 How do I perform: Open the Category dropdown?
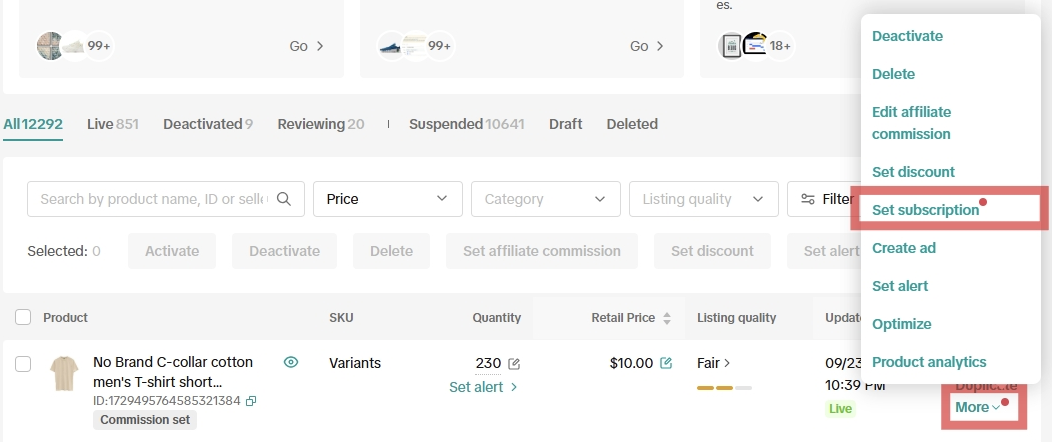(x=545, y=199)
